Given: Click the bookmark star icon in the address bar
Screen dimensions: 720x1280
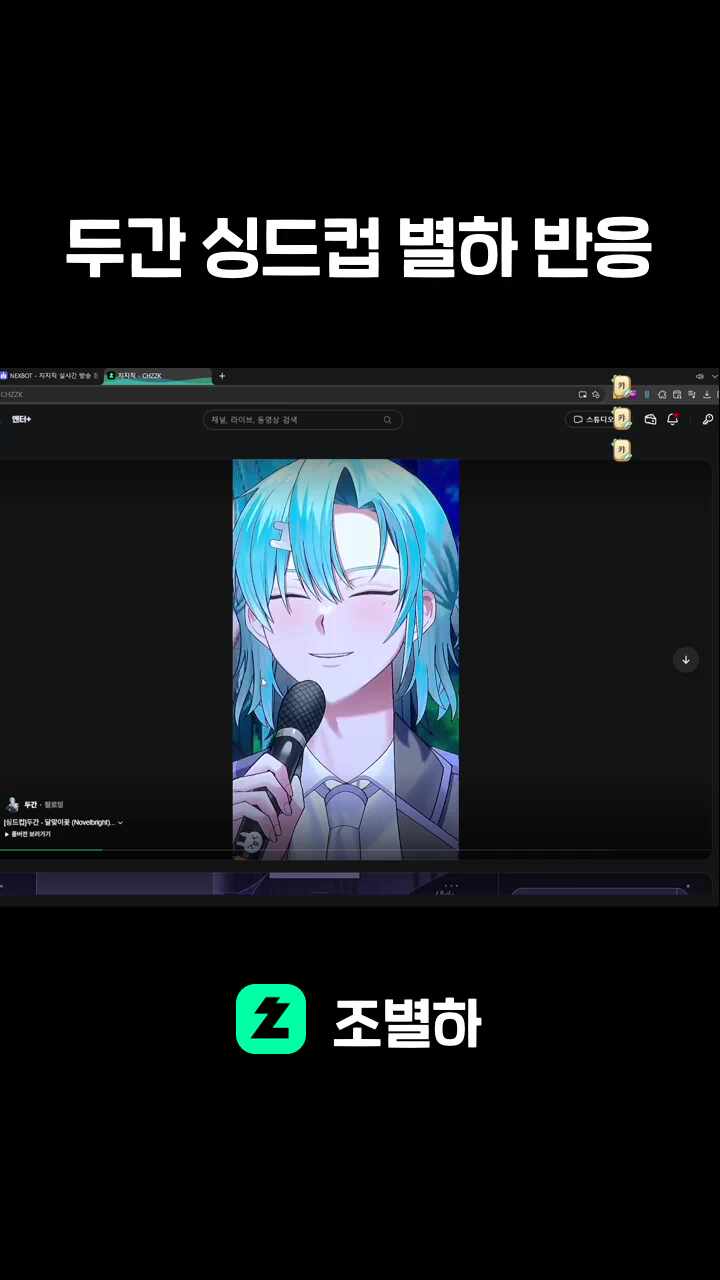Looking at the screenshot, I should (x=596, y=395).
